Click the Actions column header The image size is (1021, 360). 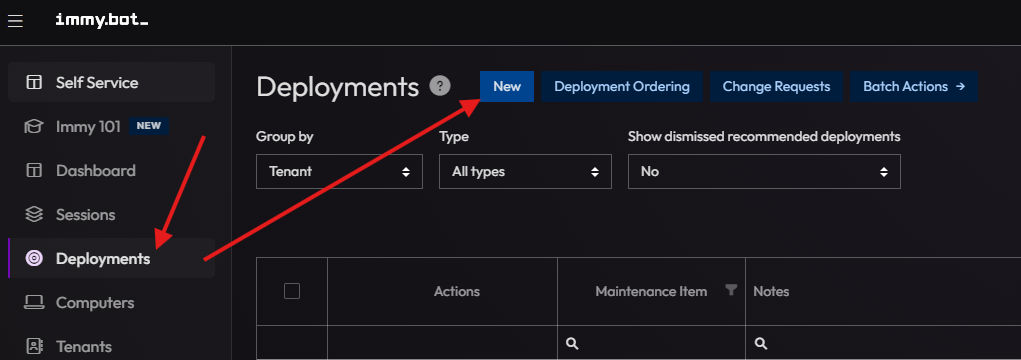pos(442,292)
